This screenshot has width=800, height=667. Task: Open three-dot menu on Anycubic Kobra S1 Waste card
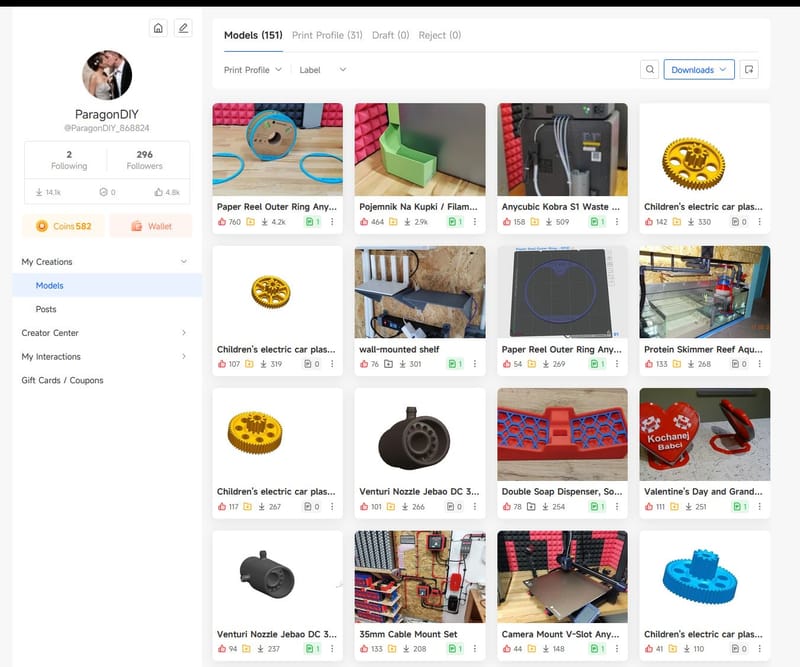pyautogui.click(x=617, y=222)
